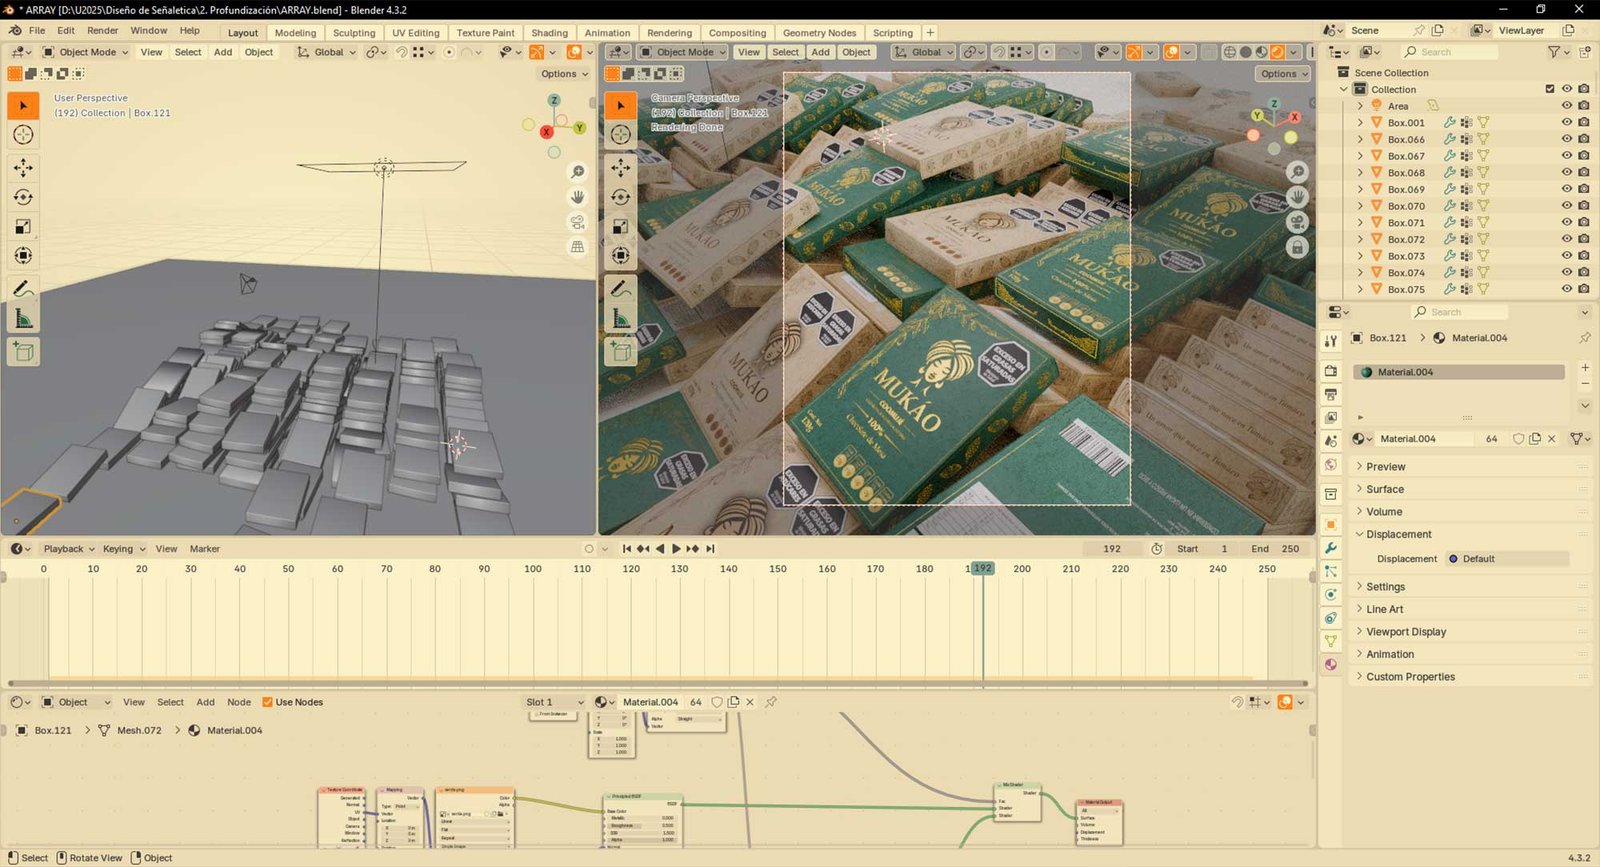Toggle auto keying in the timeline
Image resolution: width=1600 pixels, height=867 pixels.
click(589, 549)
